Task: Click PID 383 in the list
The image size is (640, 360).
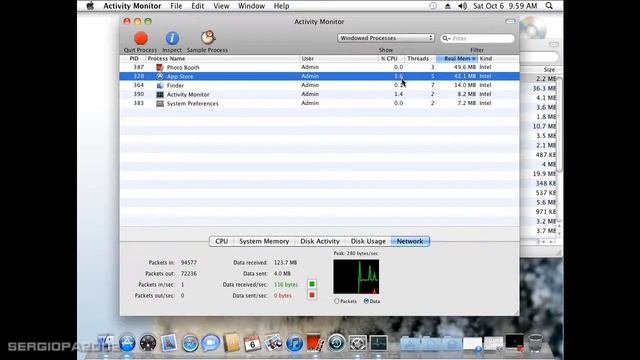Action: (x=138, y=103)
